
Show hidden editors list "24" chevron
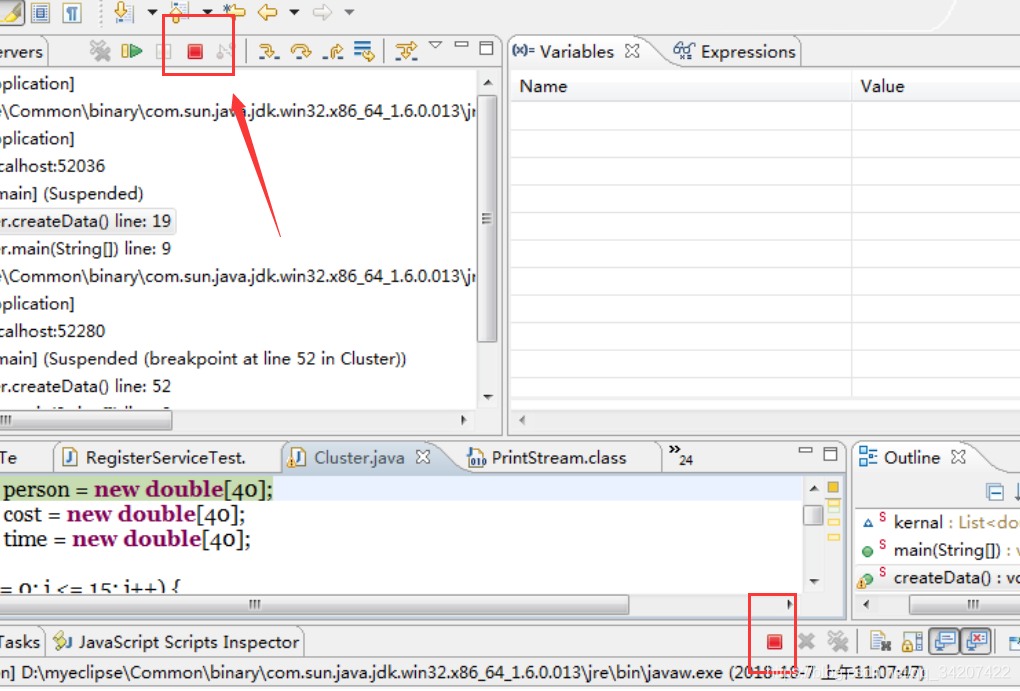click(x=680, y=455)
